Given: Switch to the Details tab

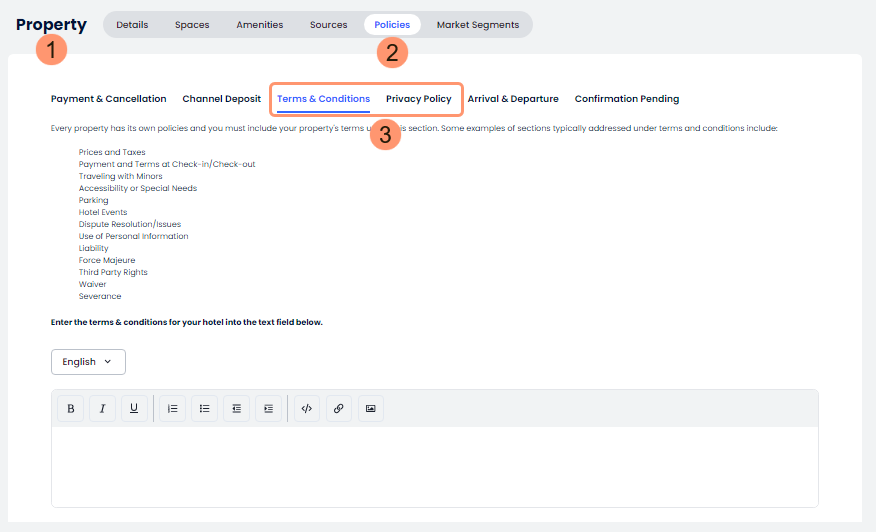Looking at the screenshot, I should pyautogui.click(x=132, y=25).
